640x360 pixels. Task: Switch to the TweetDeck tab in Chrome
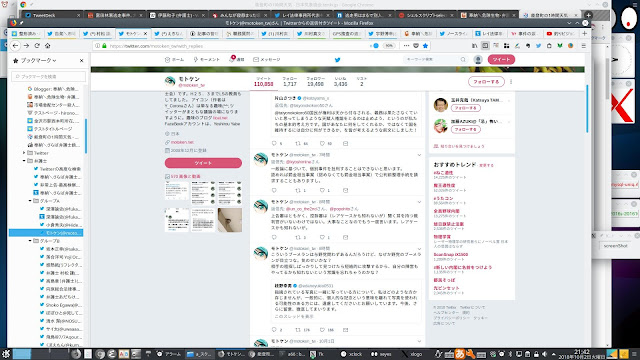pyautogui.click(x=52, y=15)
